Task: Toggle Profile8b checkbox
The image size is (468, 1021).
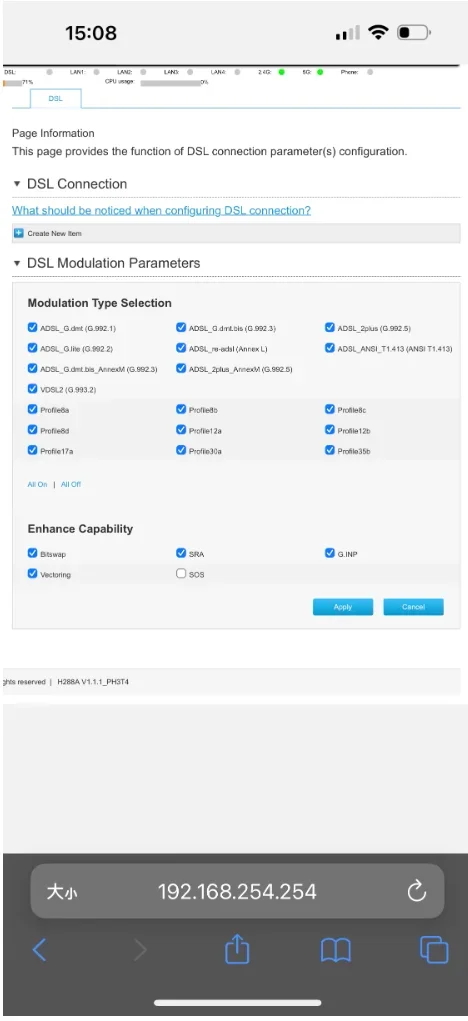Action: (181, 410)
